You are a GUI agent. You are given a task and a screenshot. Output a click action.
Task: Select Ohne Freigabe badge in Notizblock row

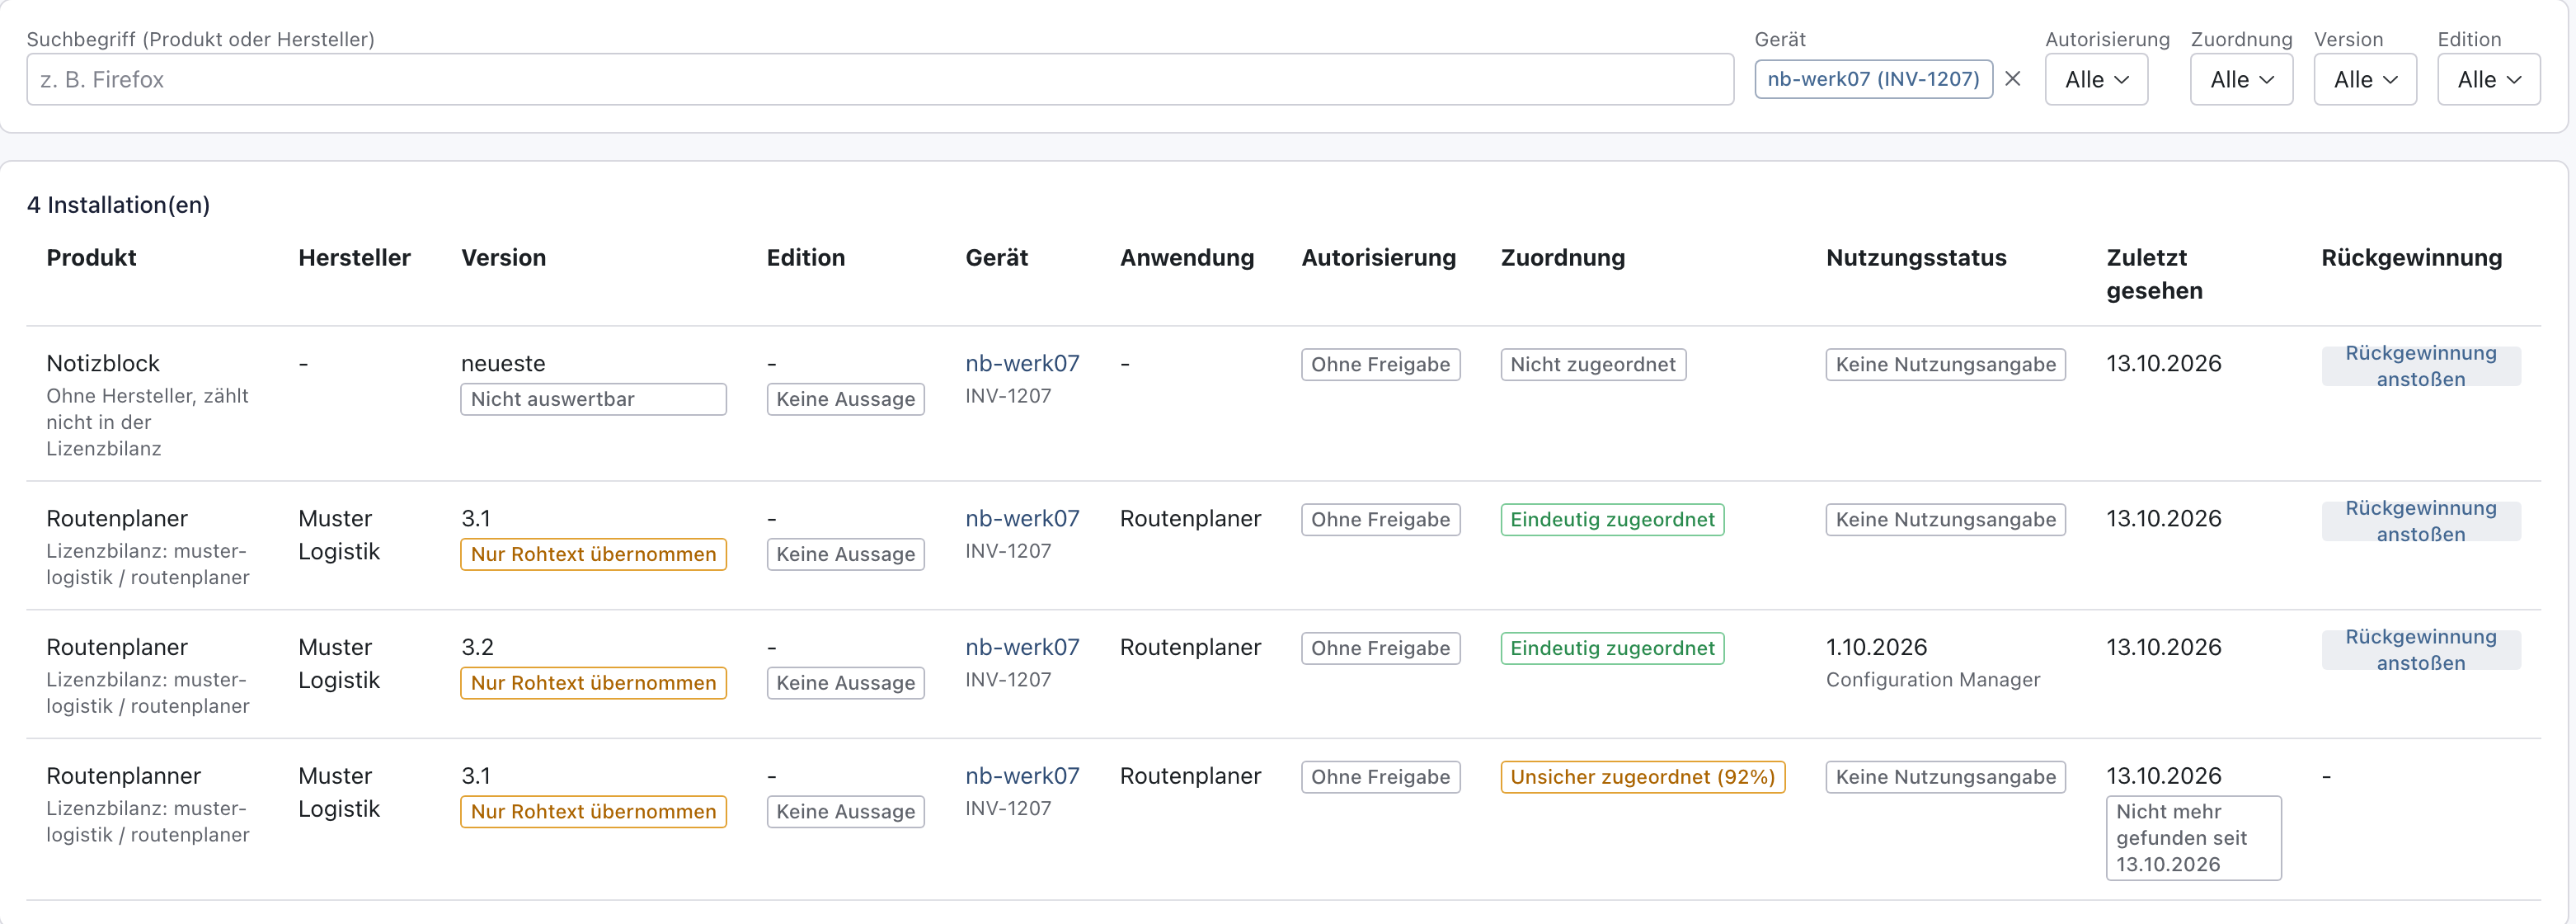pyautogui.click(x=1380, y=364)
